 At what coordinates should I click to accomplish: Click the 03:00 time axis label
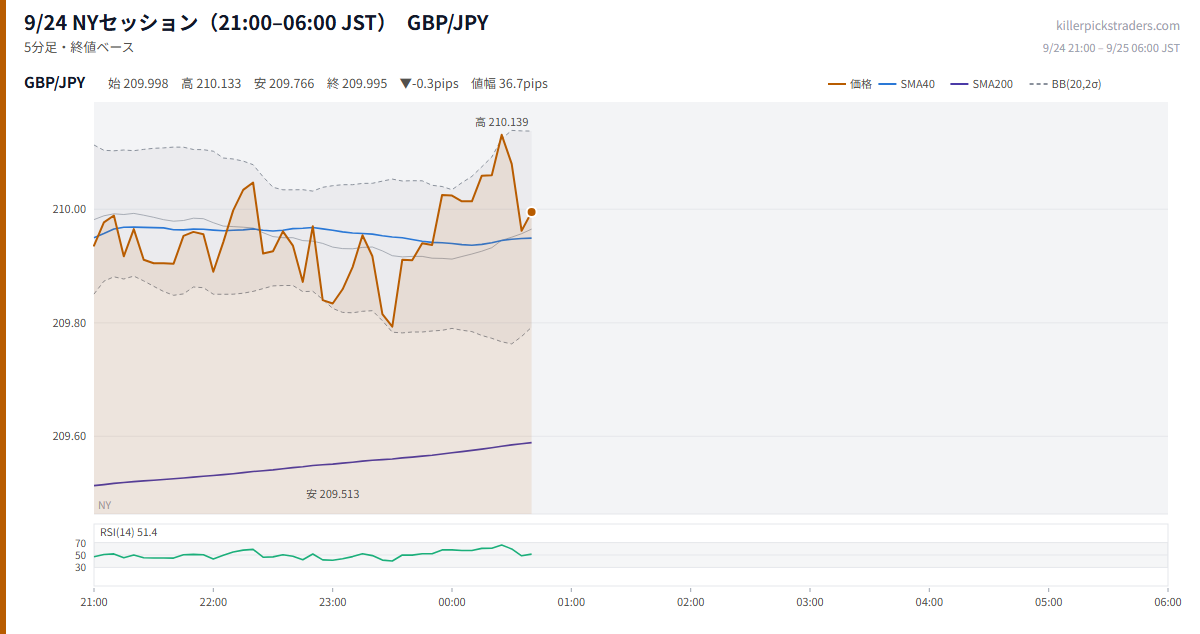810,603
